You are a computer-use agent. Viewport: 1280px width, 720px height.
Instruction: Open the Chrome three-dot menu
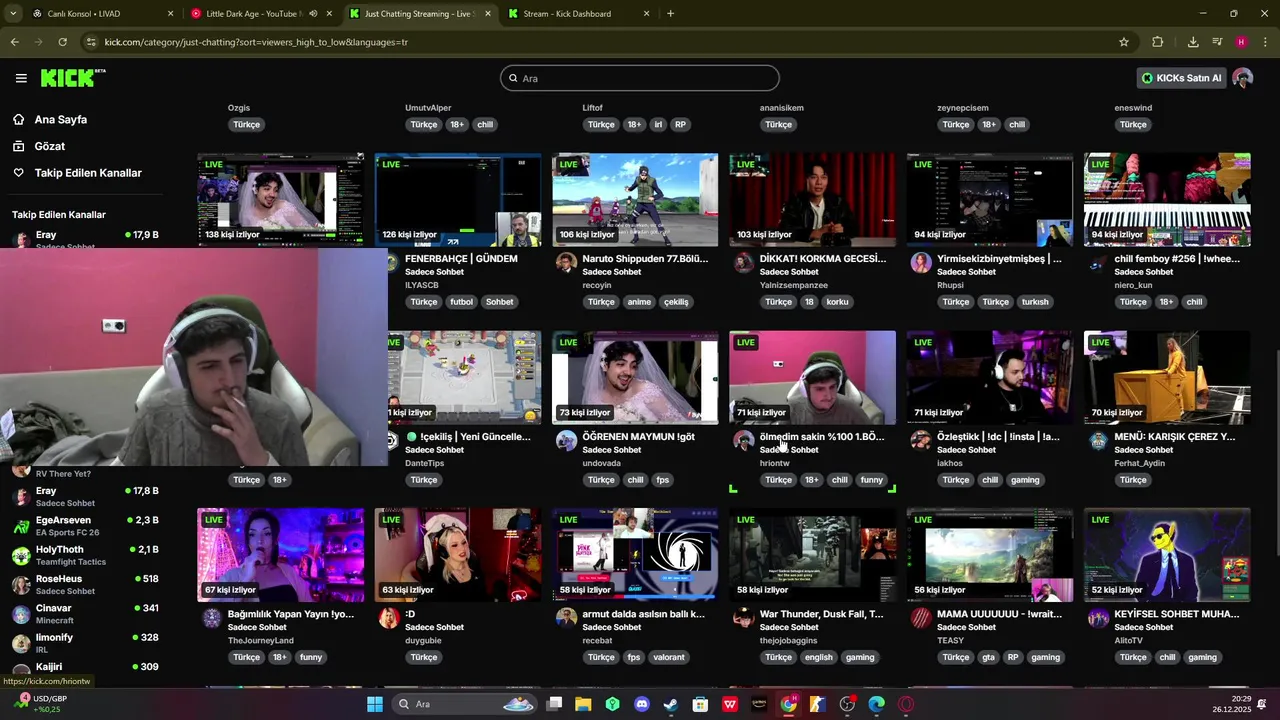tap(1266, 42)
